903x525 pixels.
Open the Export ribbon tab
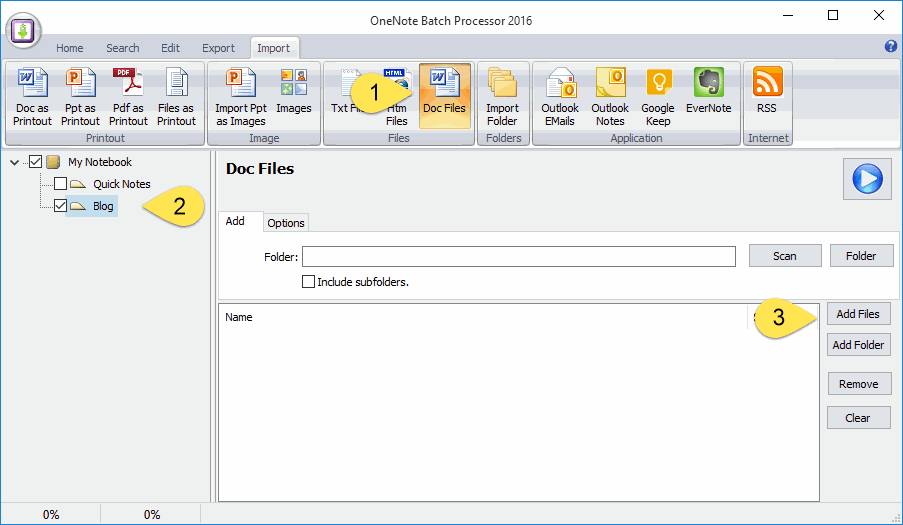pyautogui.click(x=218, y=48)
